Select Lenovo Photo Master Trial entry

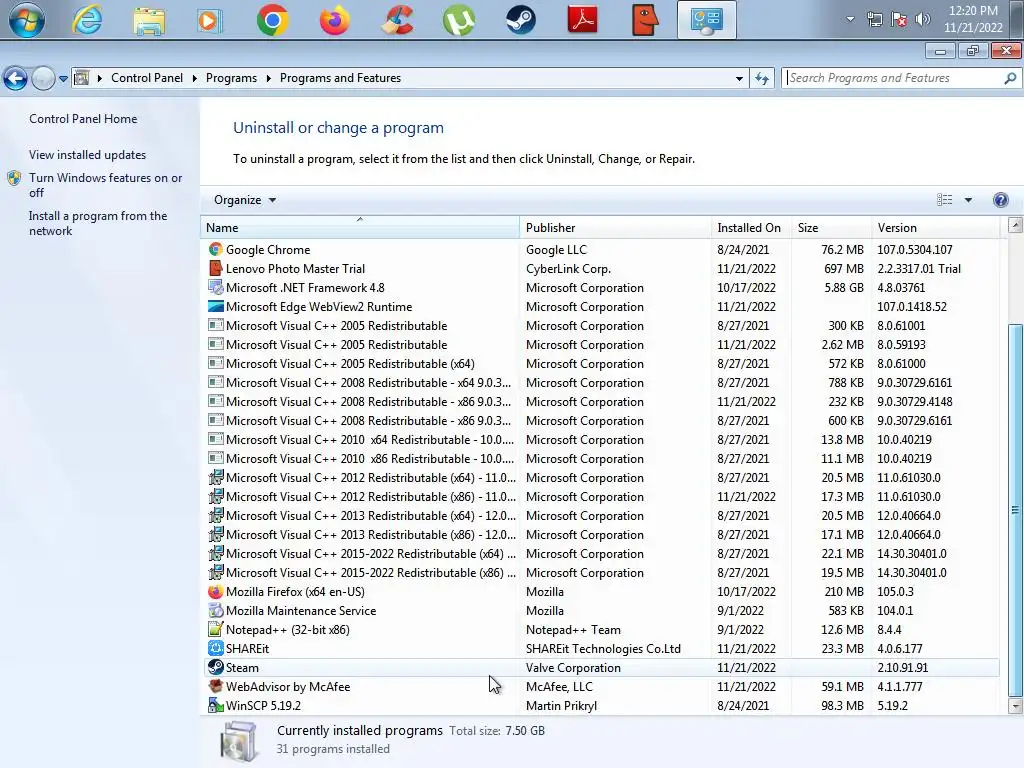tap(600, 268)
